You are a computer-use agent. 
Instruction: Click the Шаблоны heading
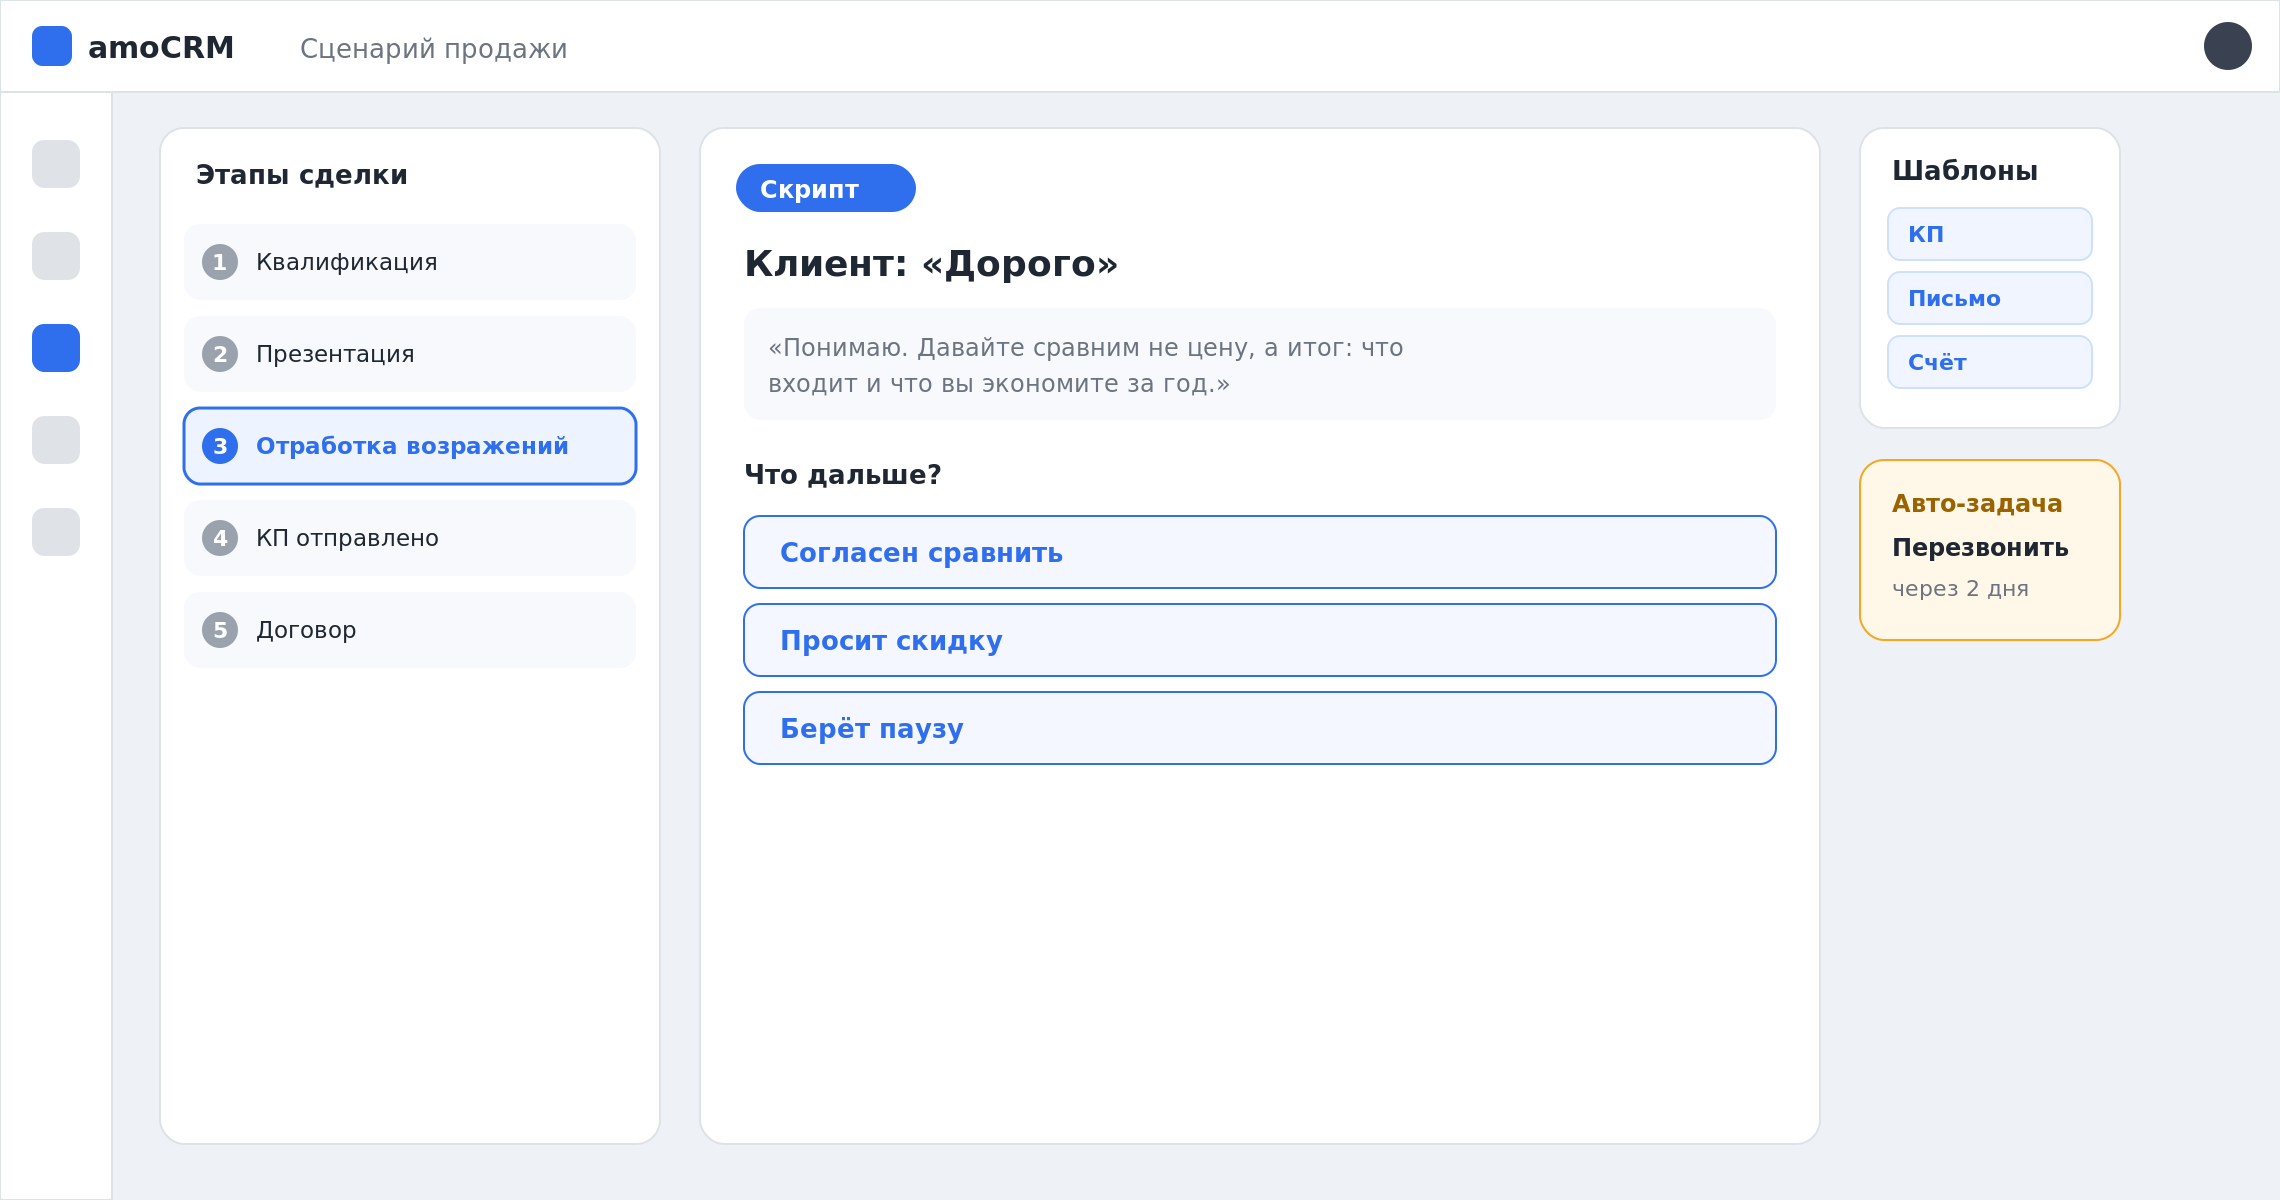point(1965,171)
